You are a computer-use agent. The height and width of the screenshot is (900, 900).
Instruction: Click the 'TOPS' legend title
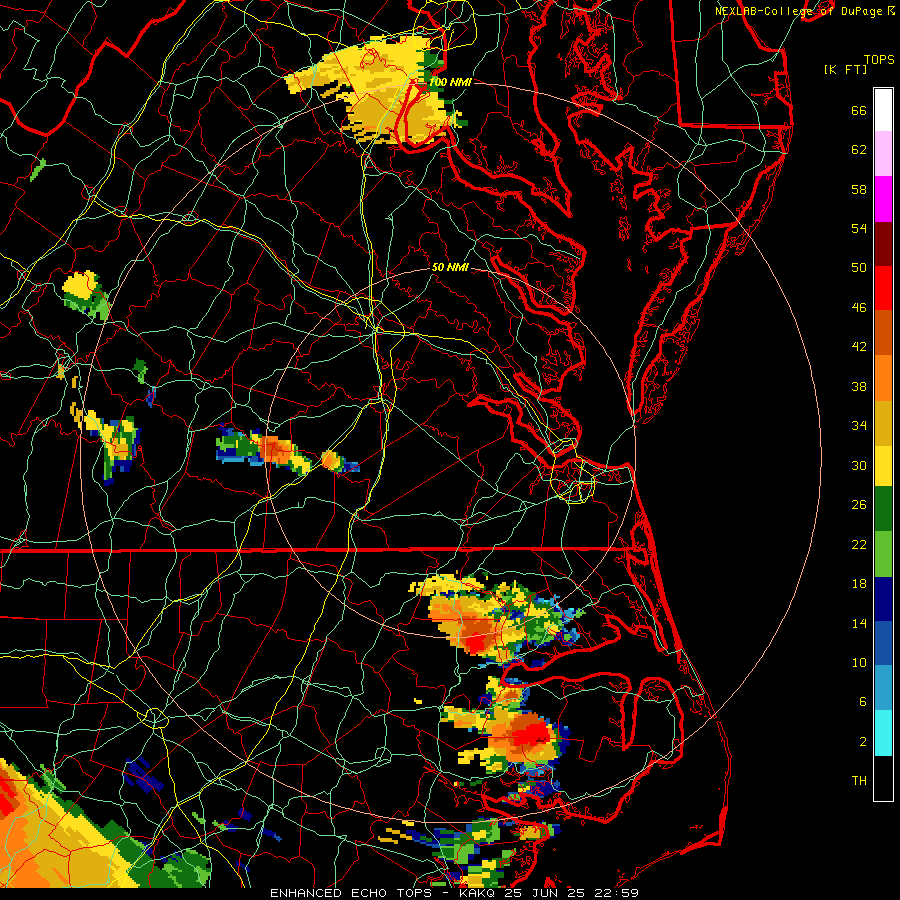click(x=879, y=60)
